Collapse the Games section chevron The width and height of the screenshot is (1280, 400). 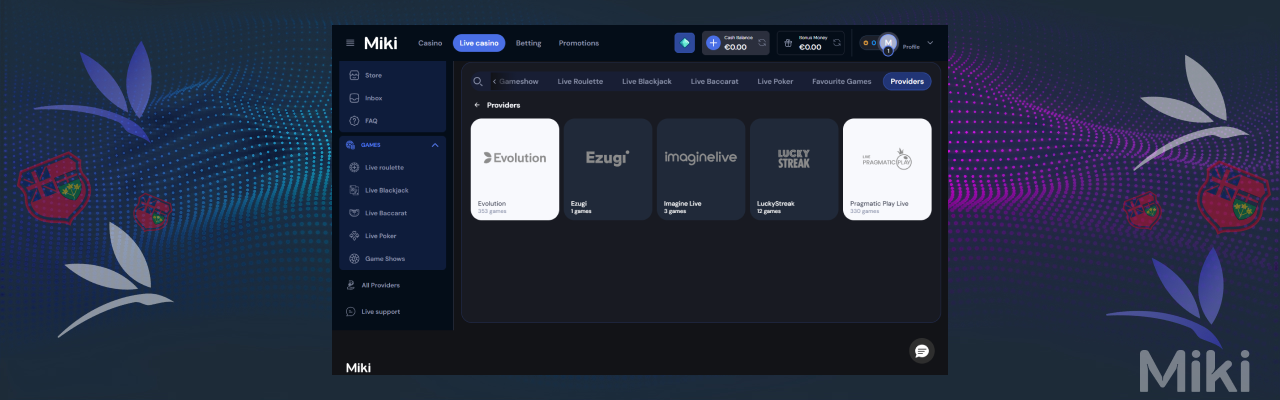[435, 145]
